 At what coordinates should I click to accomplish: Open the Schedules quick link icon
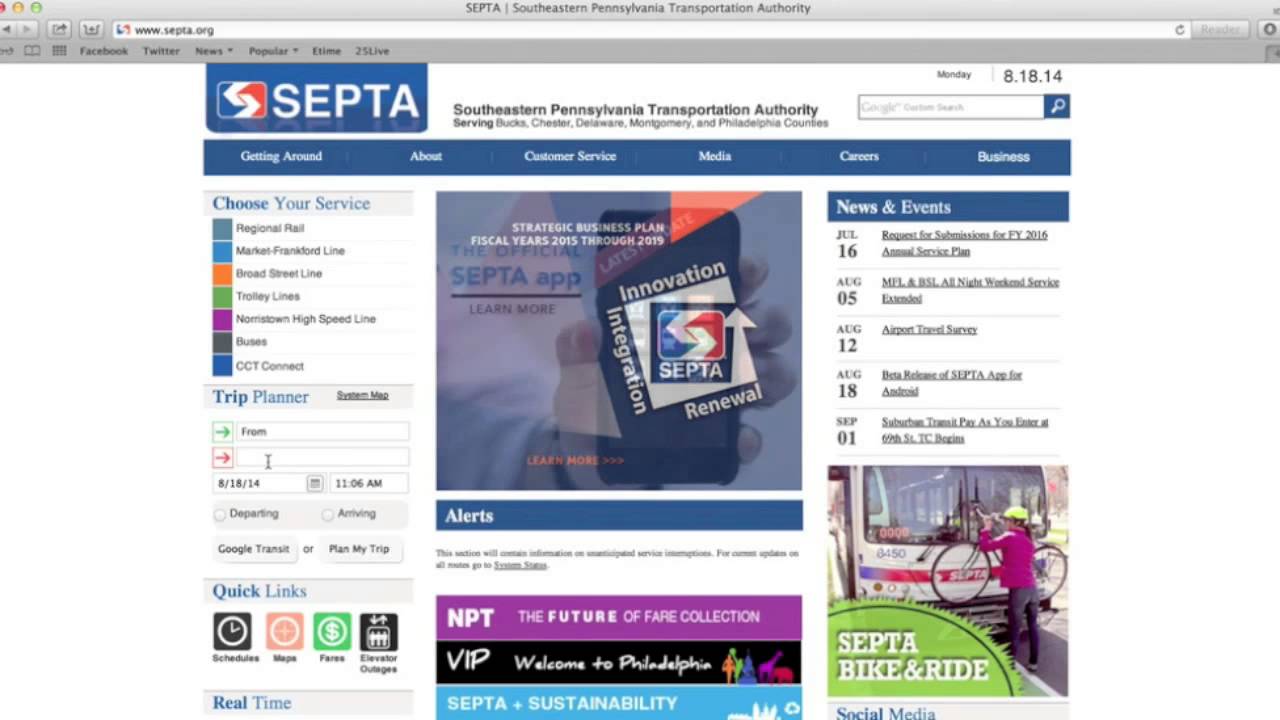point(232,632)
